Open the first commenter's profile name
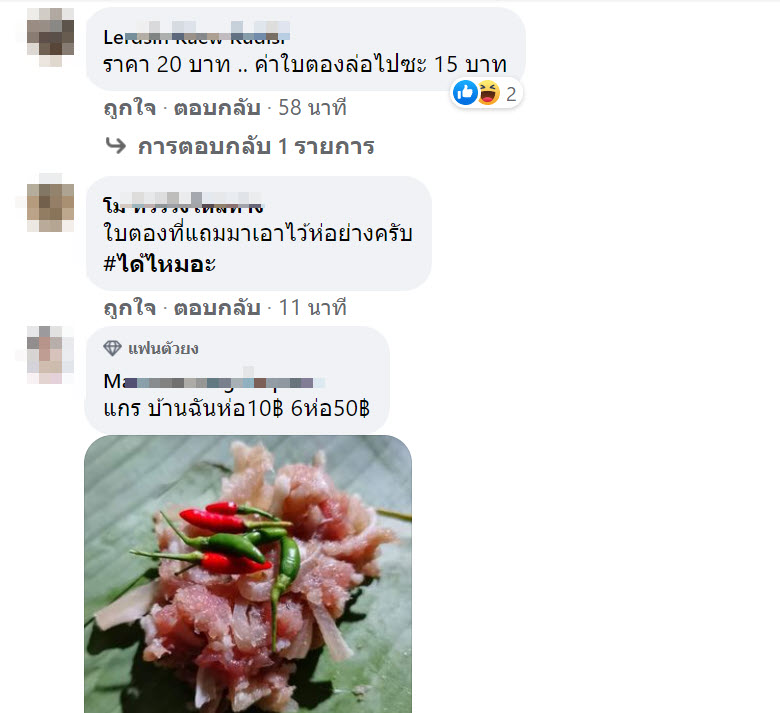The height and width of the screenshot is (713, 780). point(196,34)
